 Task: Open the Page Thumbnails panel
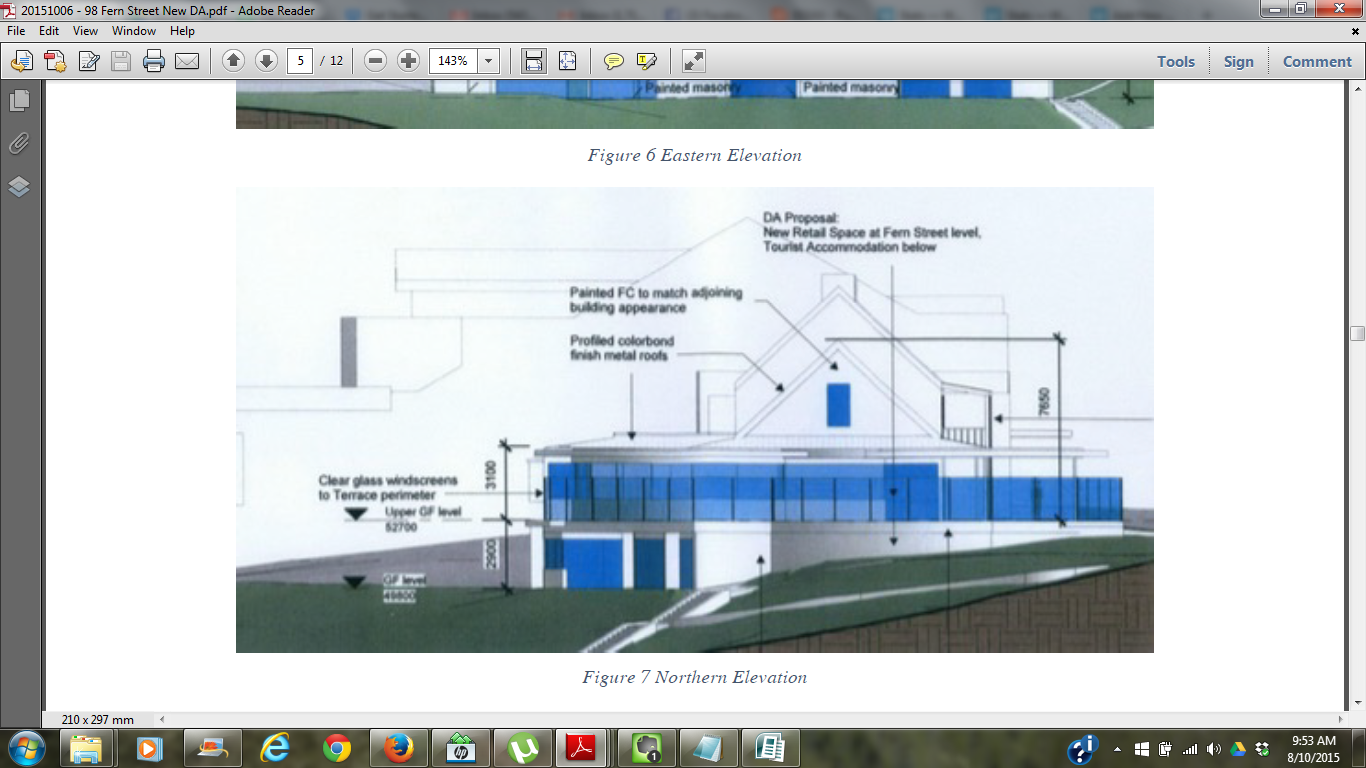pyautogui.click(x=19, y=100)
